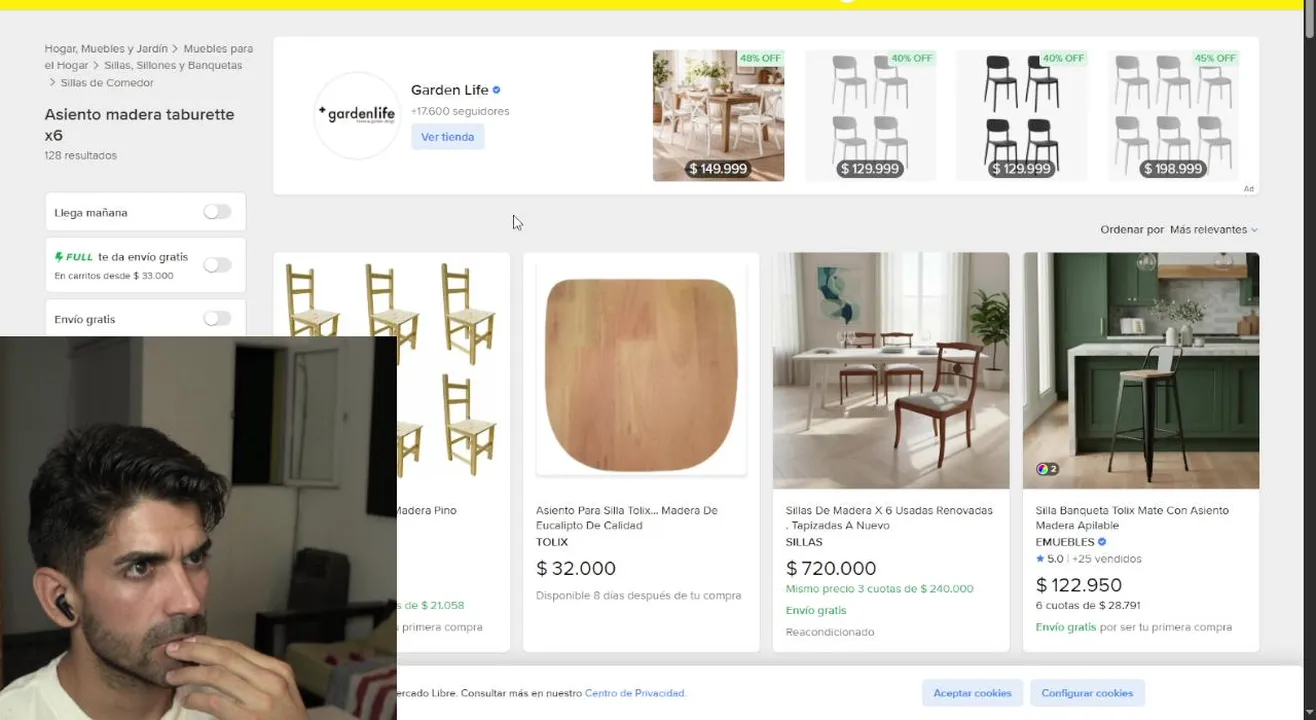Screen dimensions: 1316x720
Task: Open the $149.999 dining table ad thumbnail
Action: pos(718,116)
